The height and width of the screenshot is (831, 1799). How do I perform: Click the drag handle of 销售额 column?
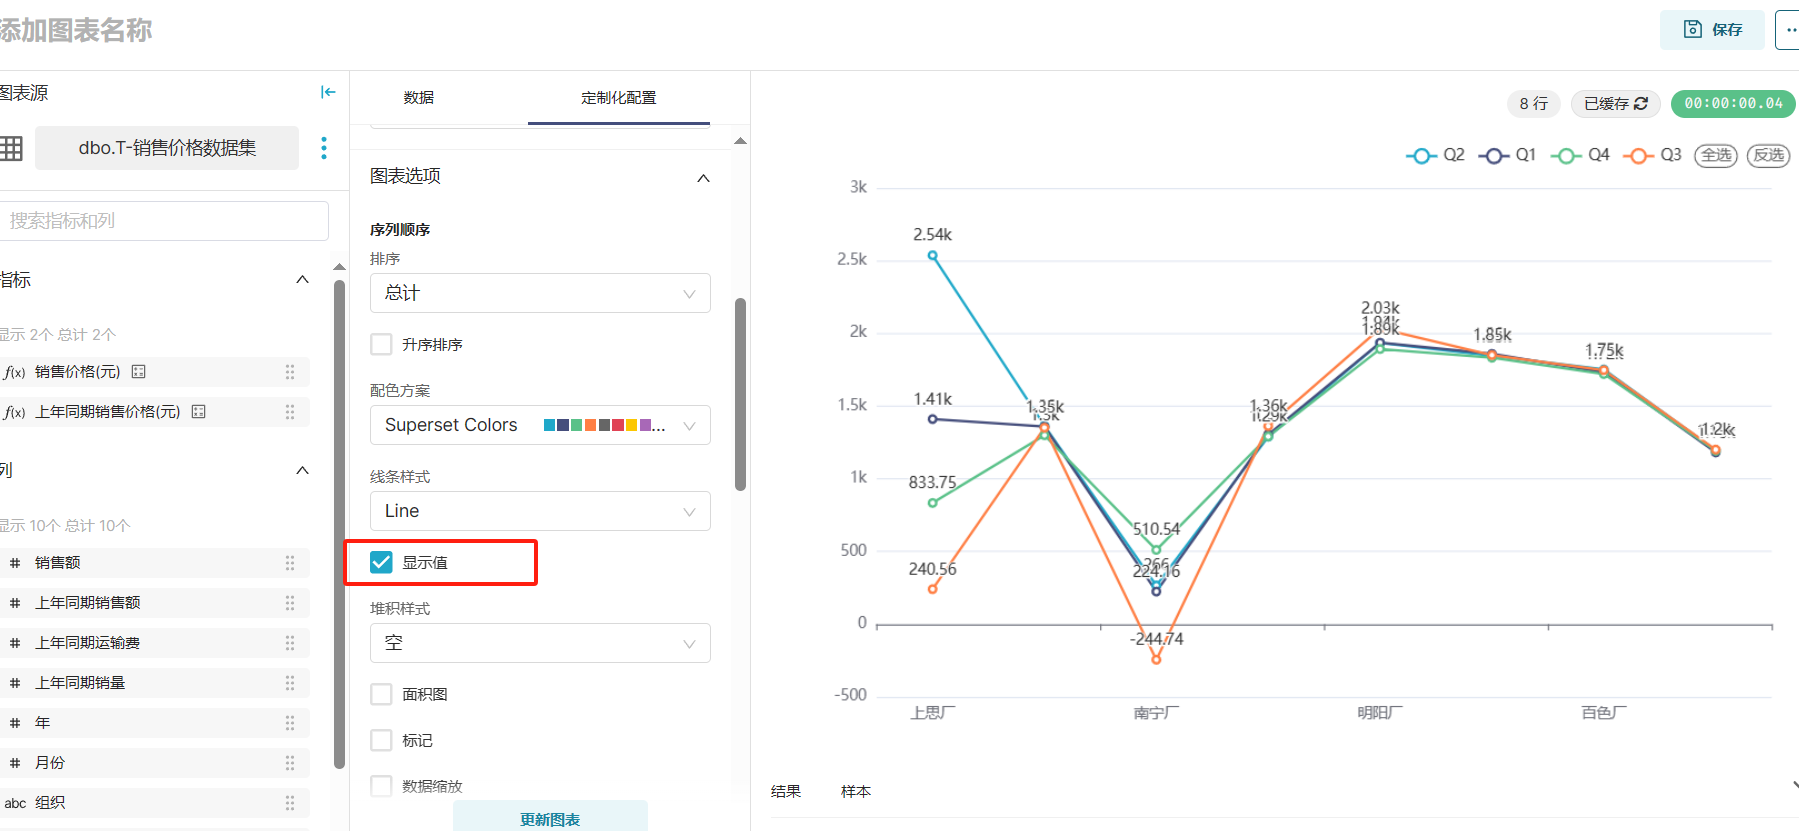(290, 563)
